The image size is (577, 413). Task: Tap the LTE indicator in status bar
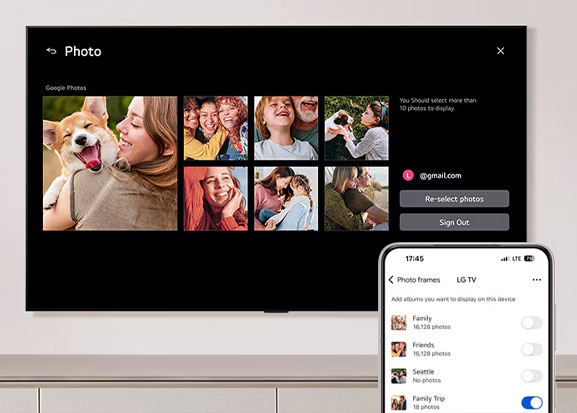tap(517, 259)
